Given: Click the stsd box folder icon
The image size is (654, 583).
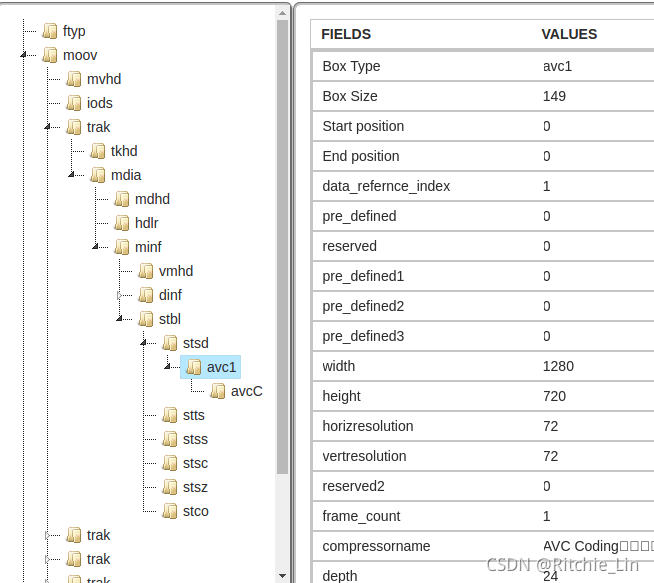Looking at the screenshot, I should 170,343.
